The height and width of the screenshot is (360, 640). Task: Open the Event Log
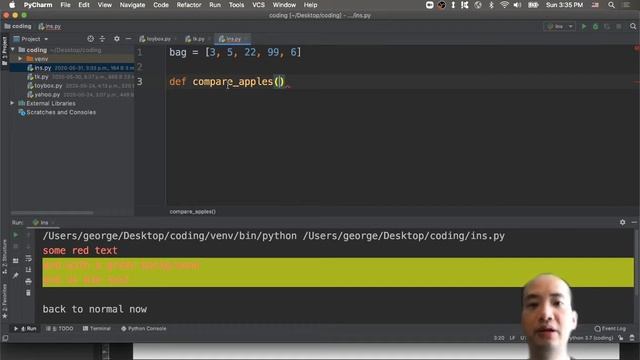coord(610,329)
